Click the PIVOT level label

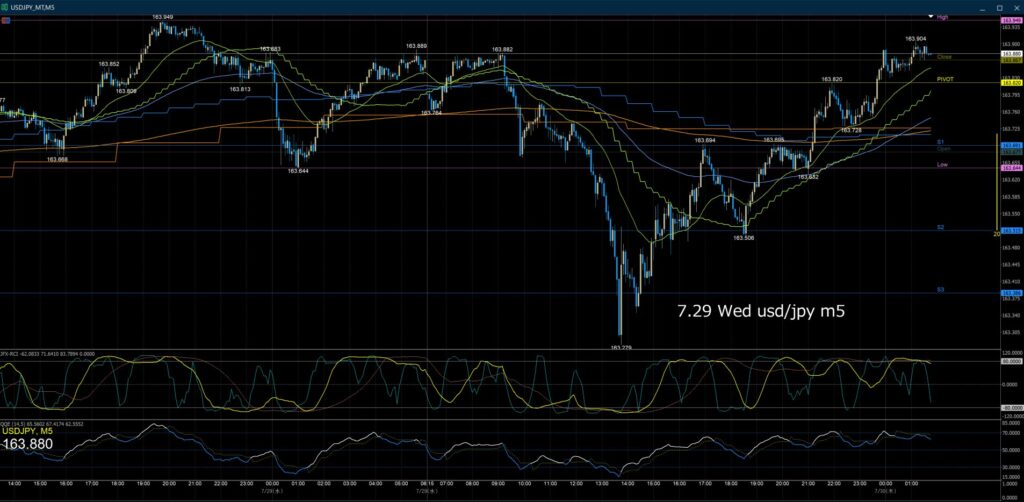[x=945, y=79]
